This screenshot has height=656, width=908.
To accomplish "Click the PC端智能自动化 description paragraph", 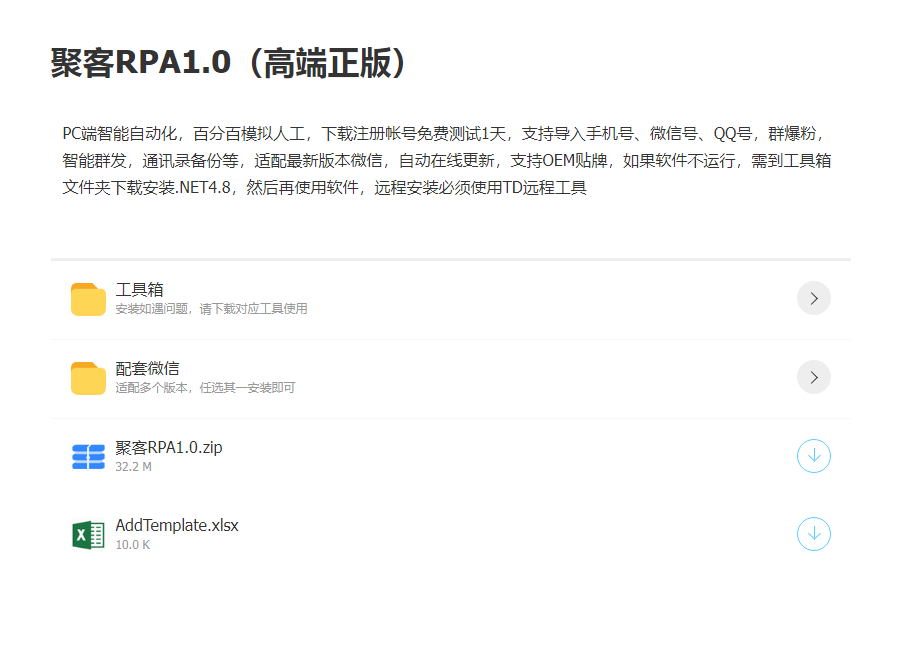I will point(446,160).
